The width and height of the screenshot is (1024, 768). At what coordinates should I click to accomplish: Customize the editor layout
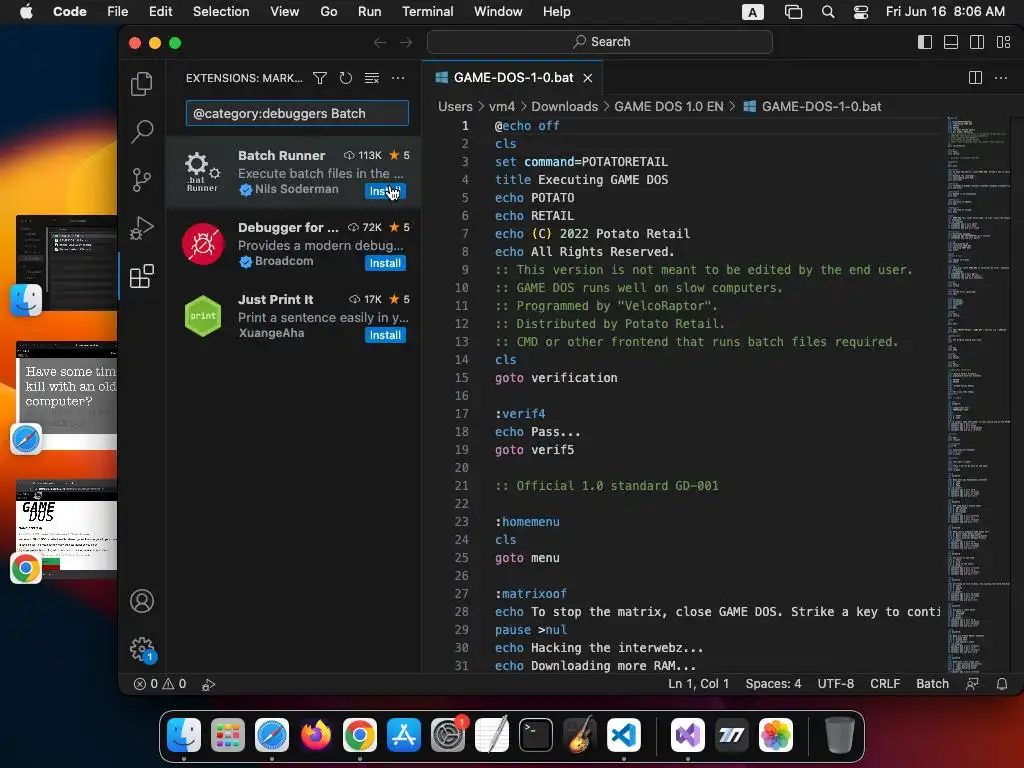pos(1003,42)
